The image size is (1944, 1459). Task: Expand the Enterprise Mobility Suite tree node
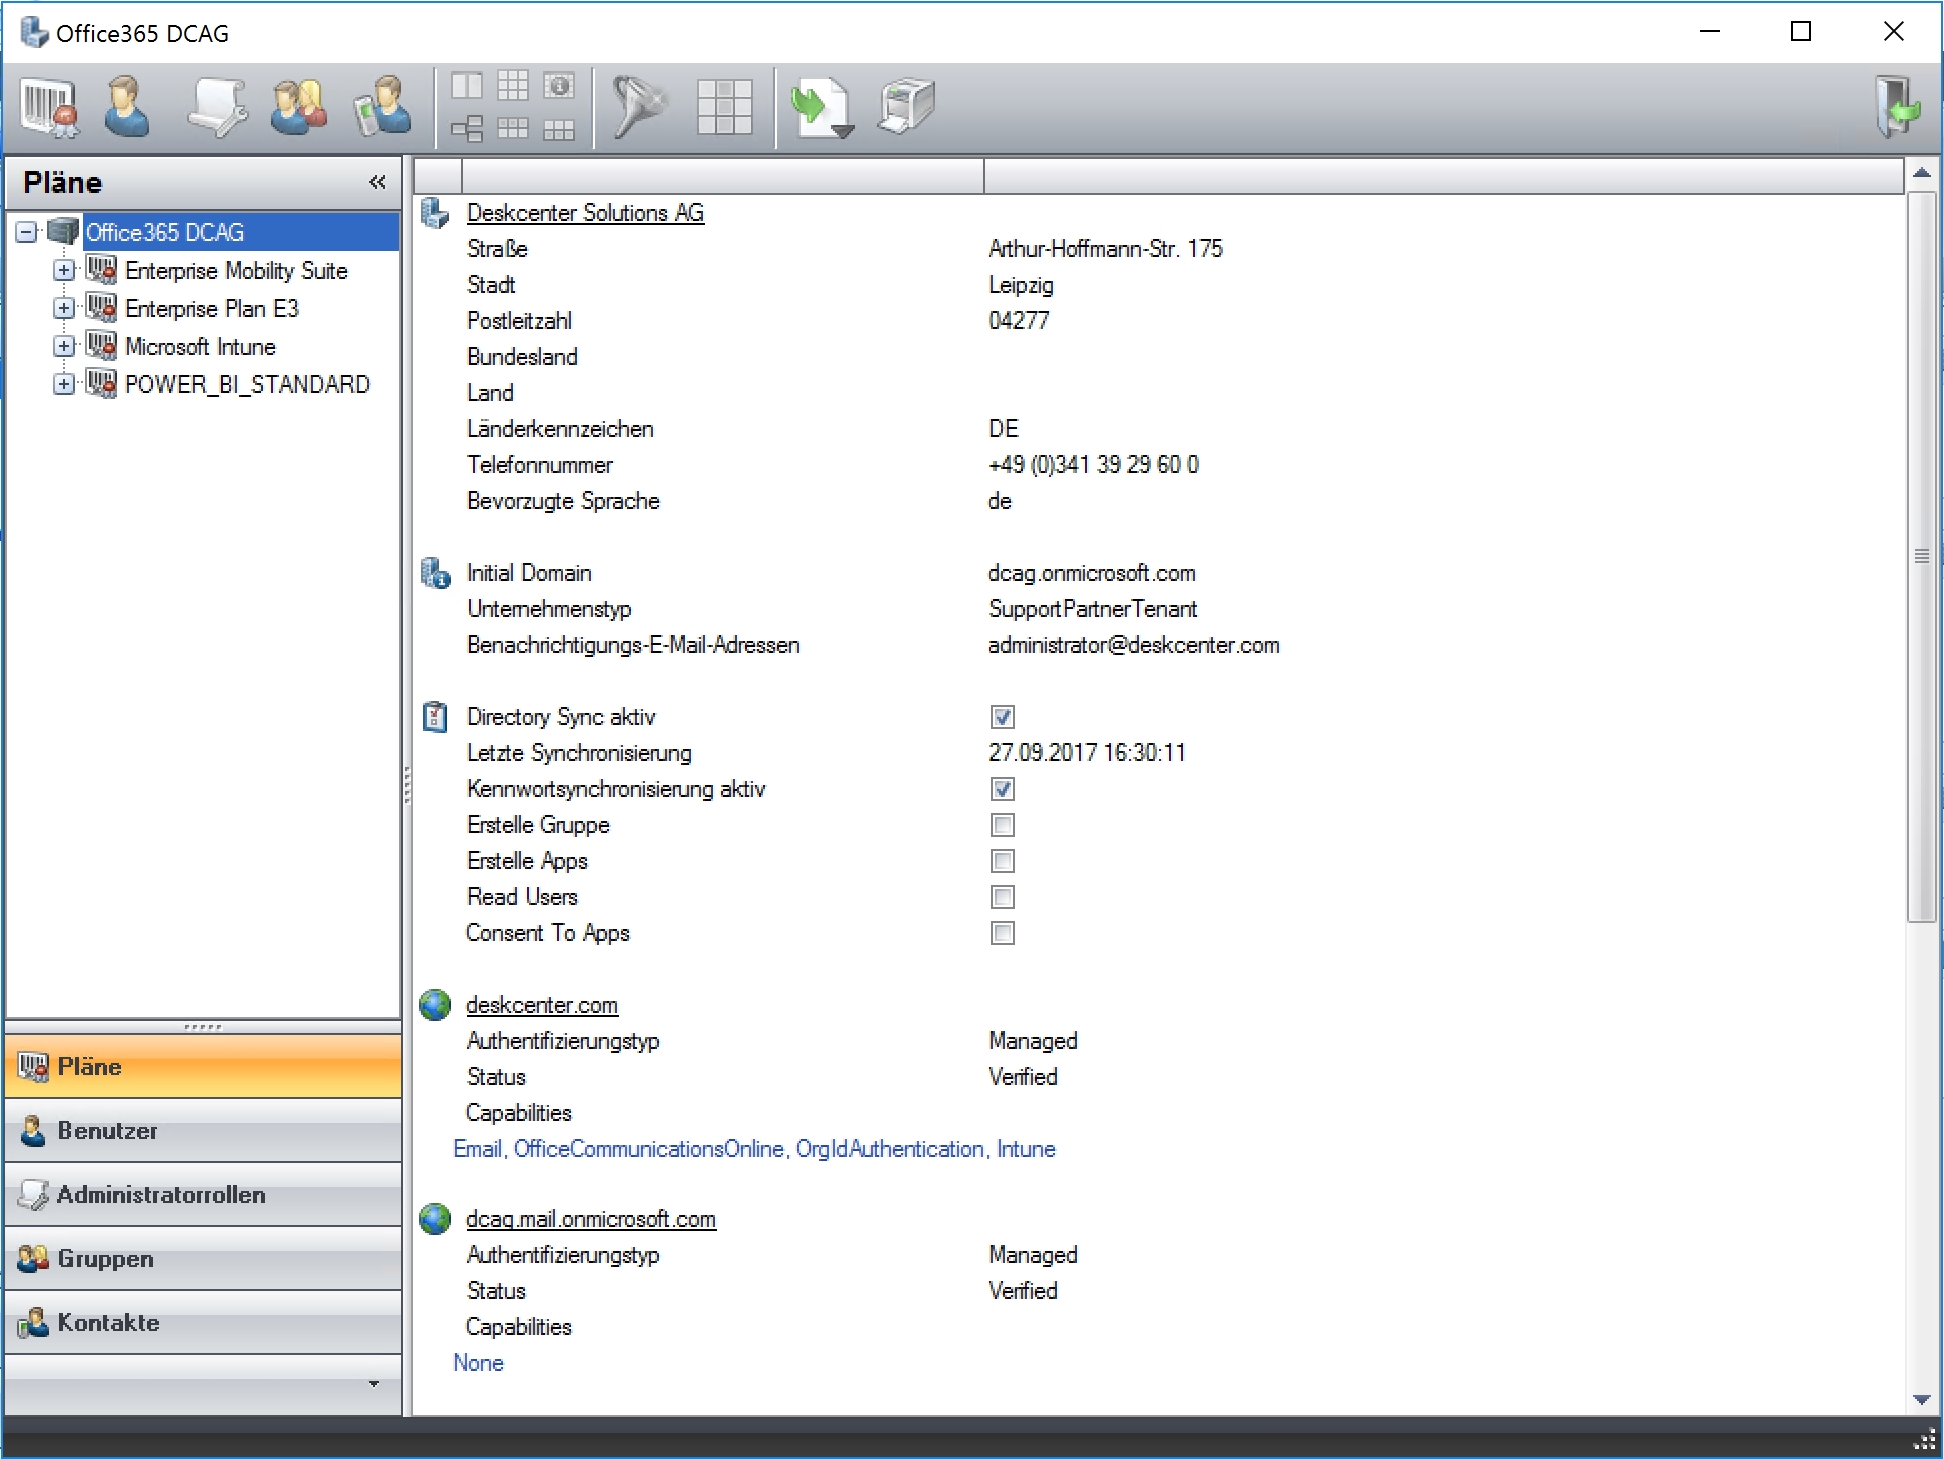coord(64,271)
